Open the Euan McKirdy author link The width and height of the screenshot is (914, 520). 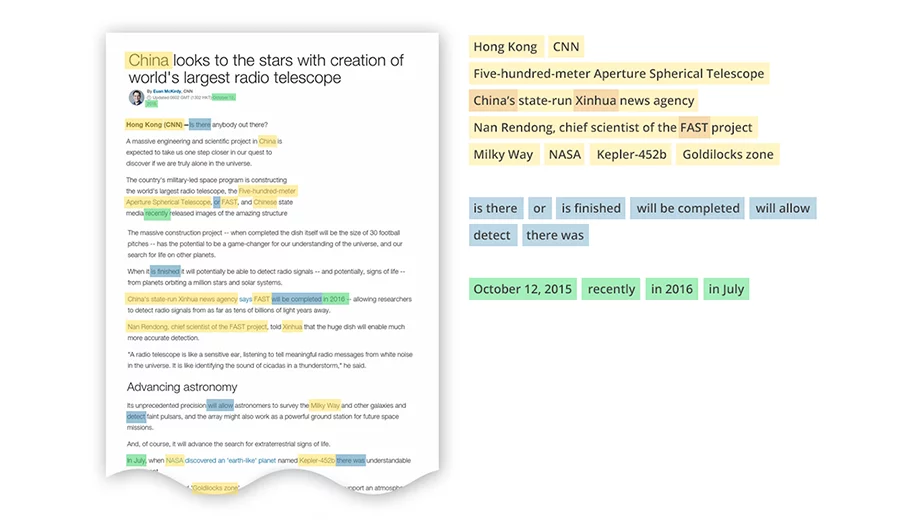(167, 92)
